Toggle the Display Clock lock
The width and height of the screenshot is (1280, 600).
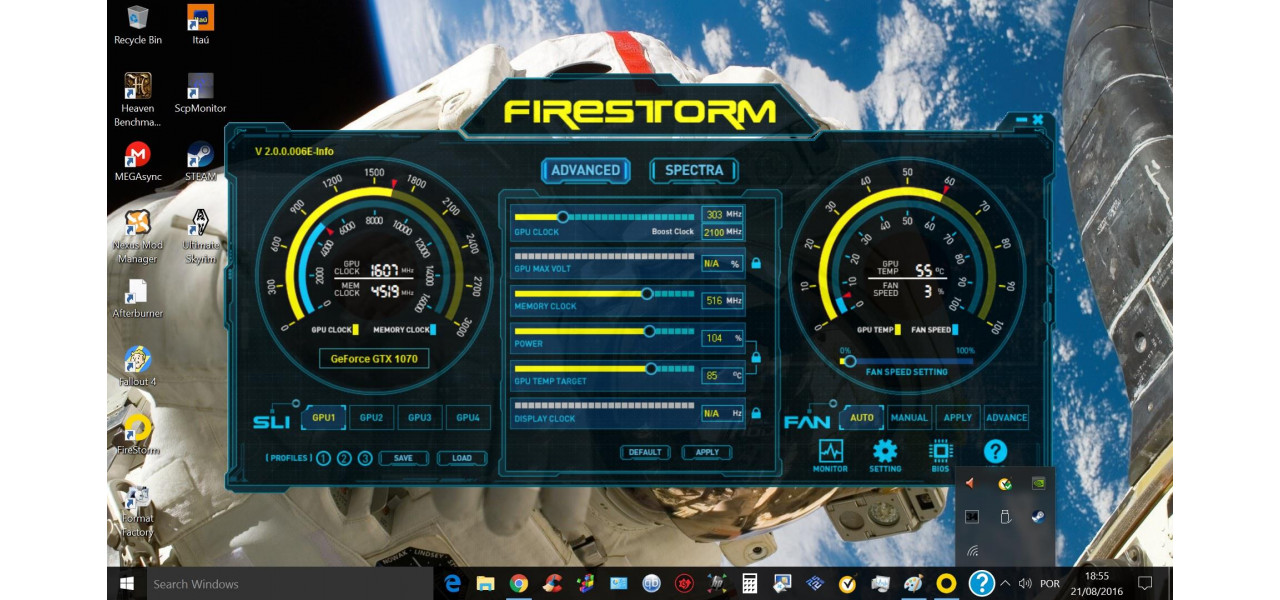756,413
